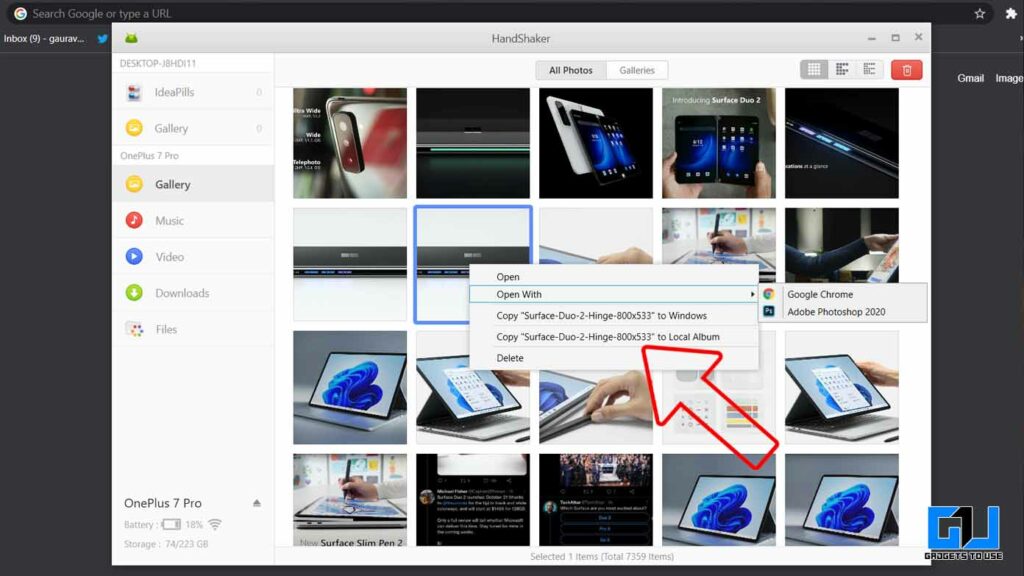Click the HandShaker Android logo icon
The height and width of the screenshot is (576, 1024).
131,39
